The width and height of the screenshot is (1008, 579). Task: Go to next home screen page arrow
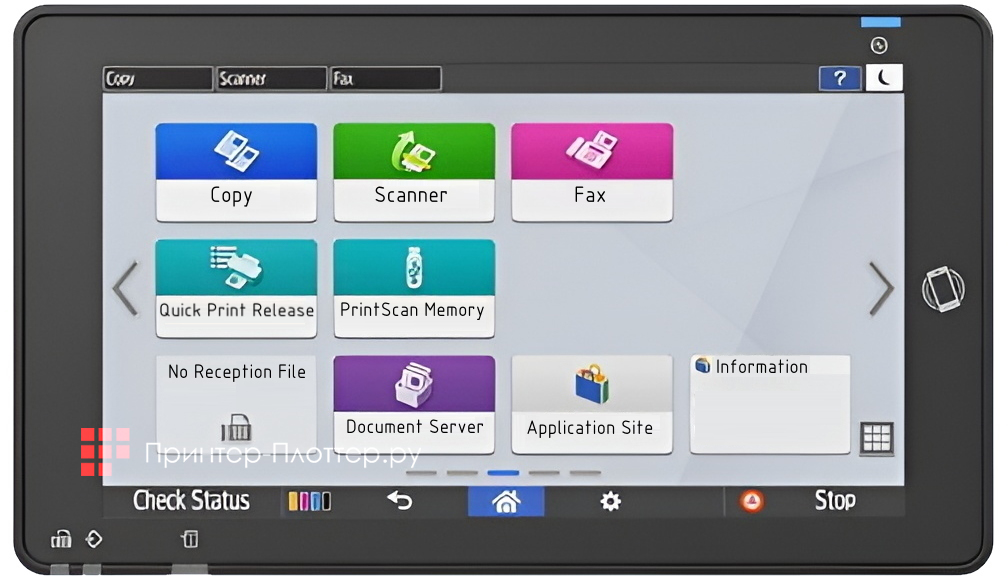[x=880, y=289]
